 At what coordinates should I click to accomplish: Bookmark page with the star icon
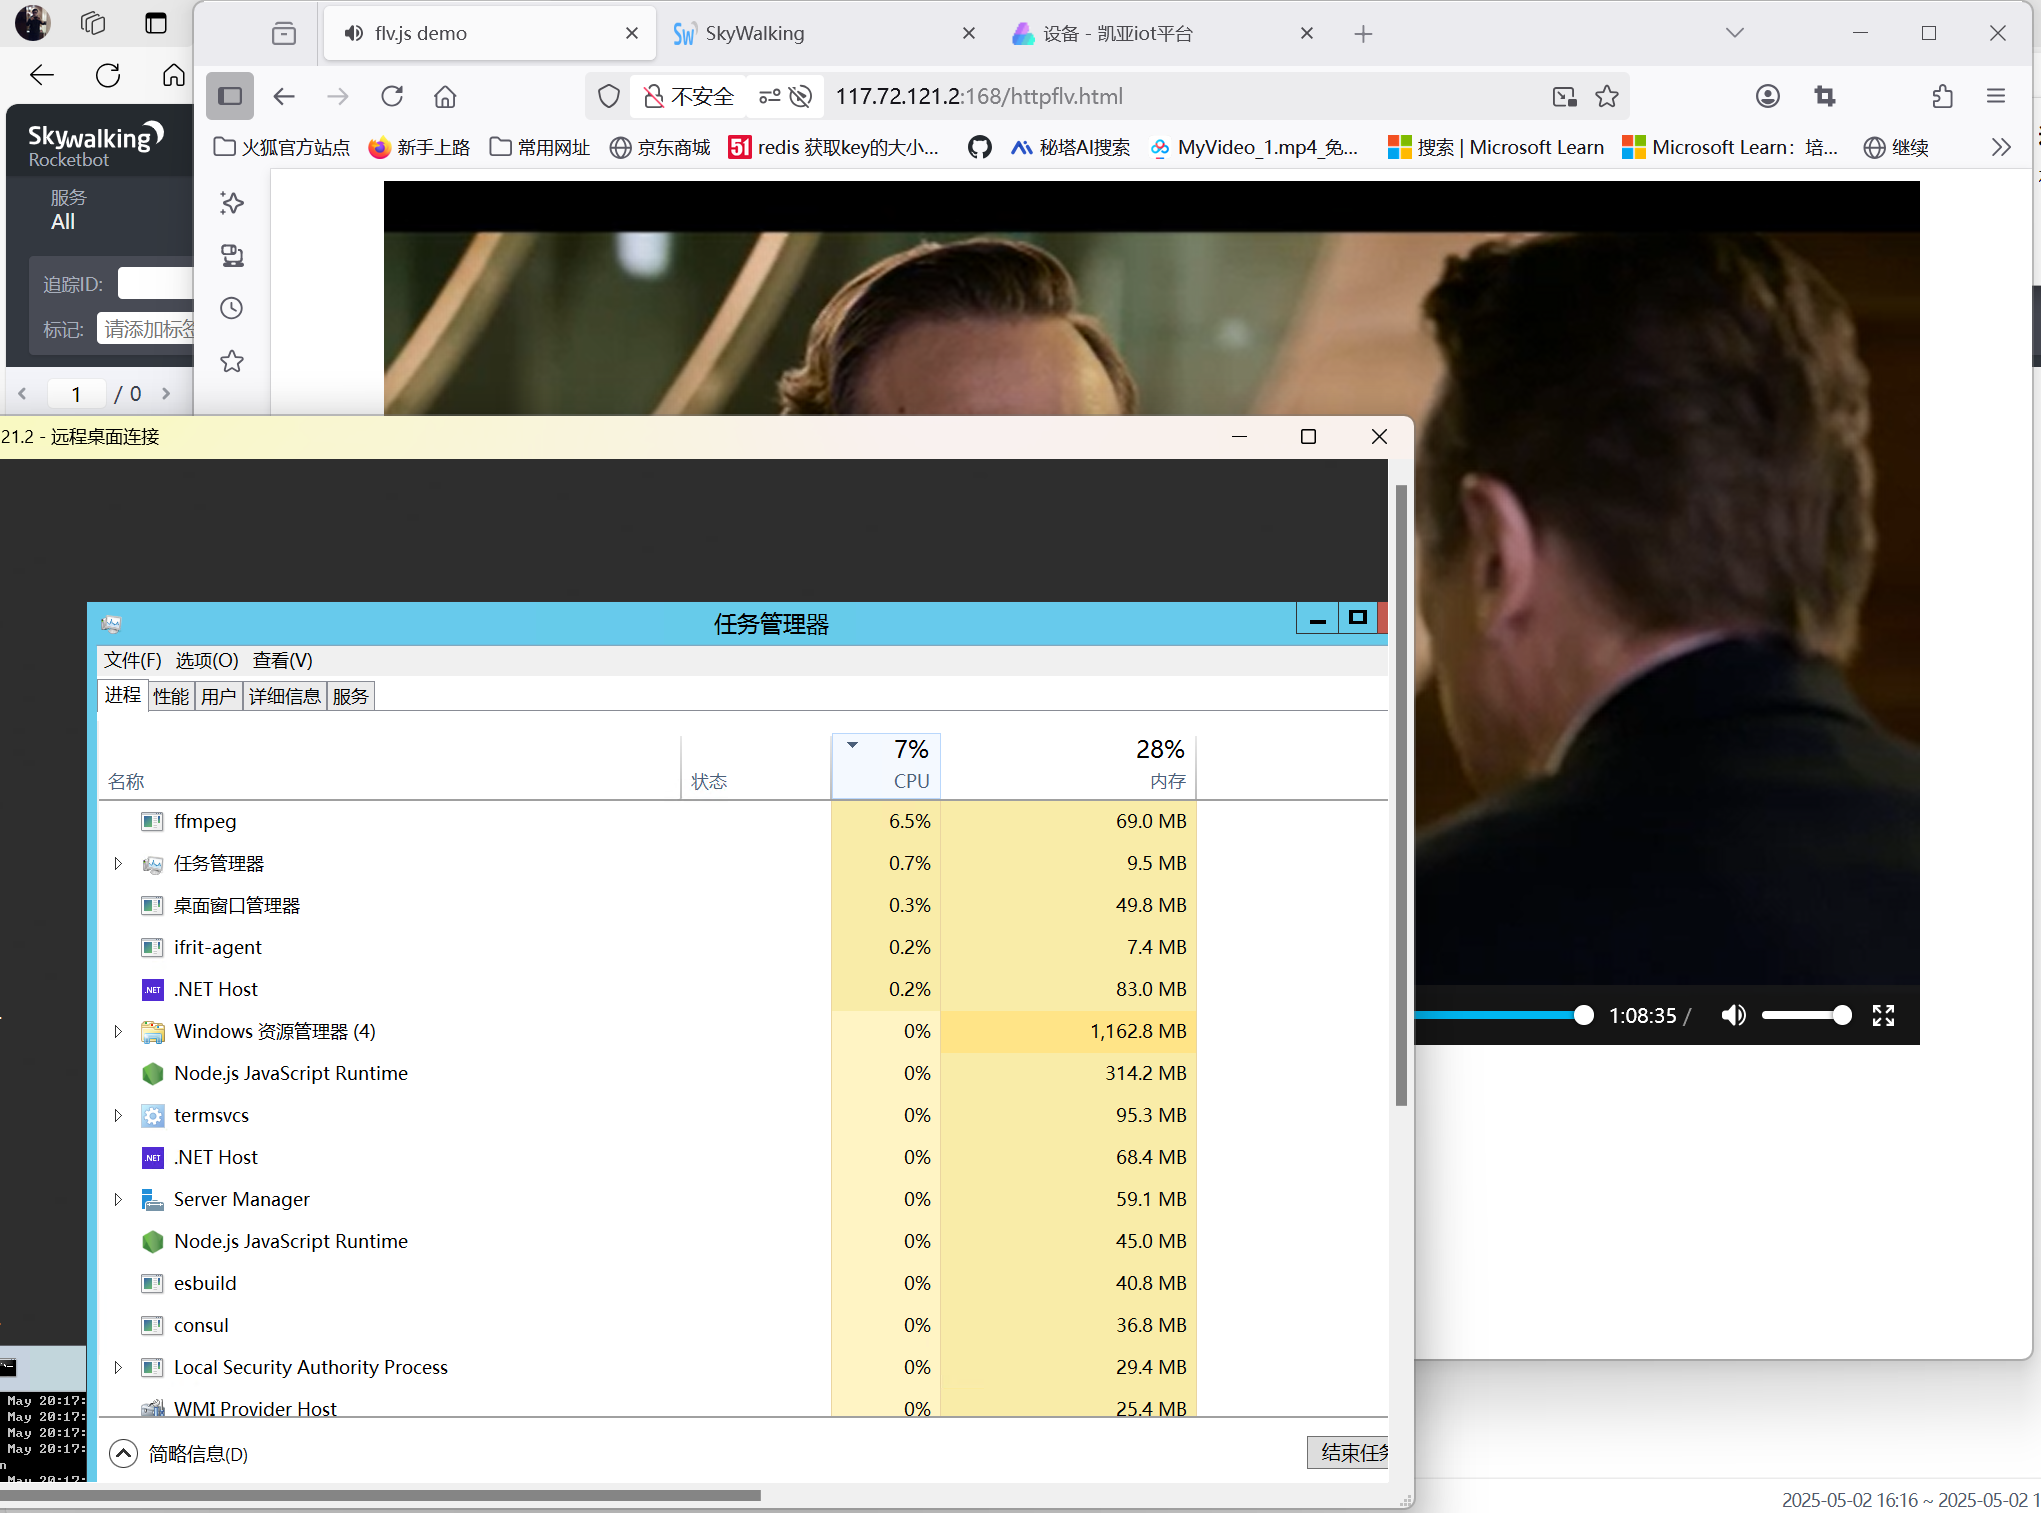point(1607,96)
